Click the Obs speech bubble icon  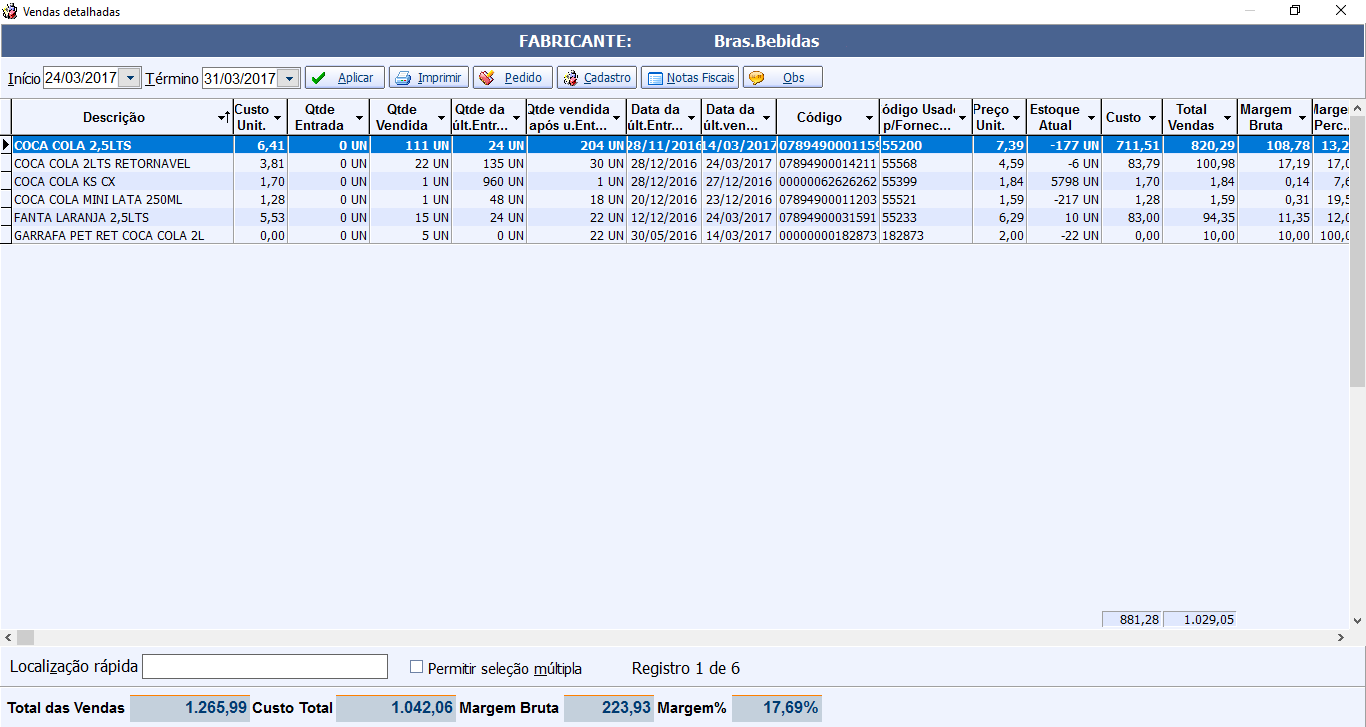[x=757, y=78]
